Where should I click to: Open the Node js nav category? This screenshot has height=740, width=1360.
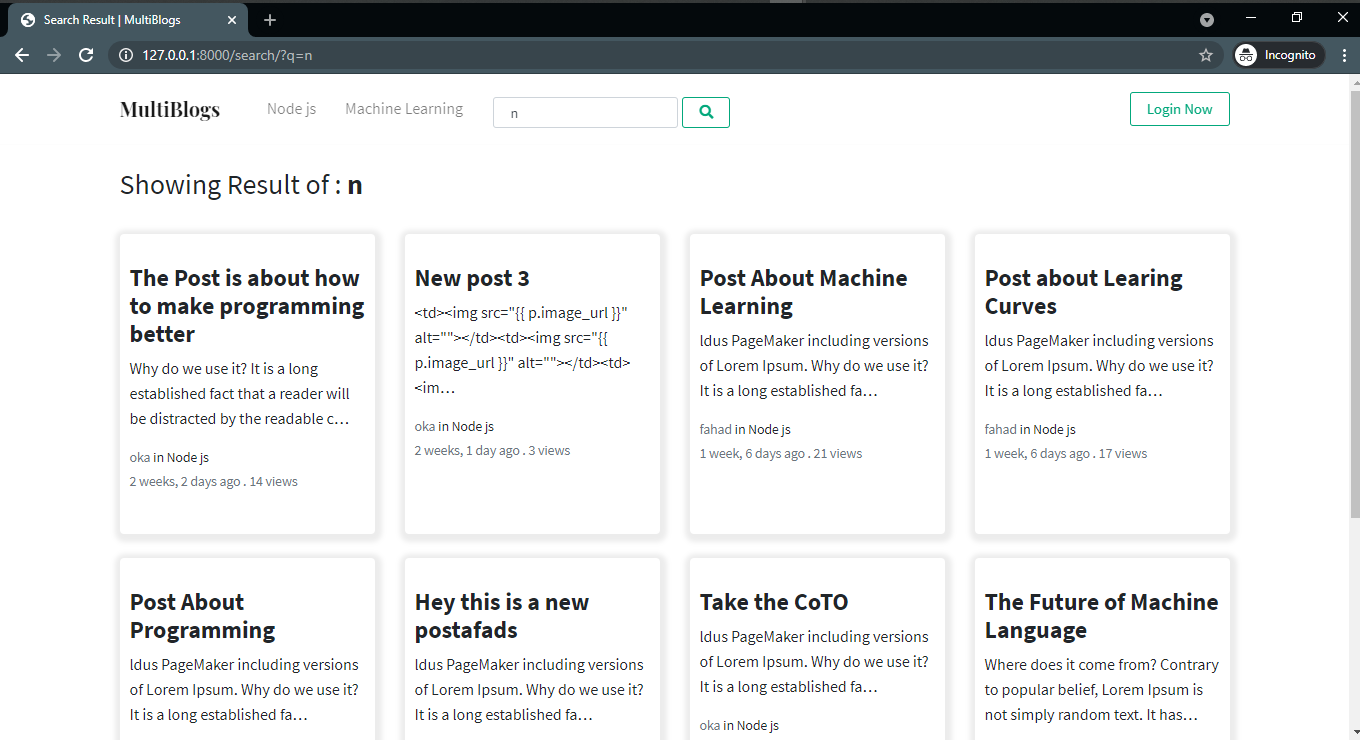coord(291,109)
